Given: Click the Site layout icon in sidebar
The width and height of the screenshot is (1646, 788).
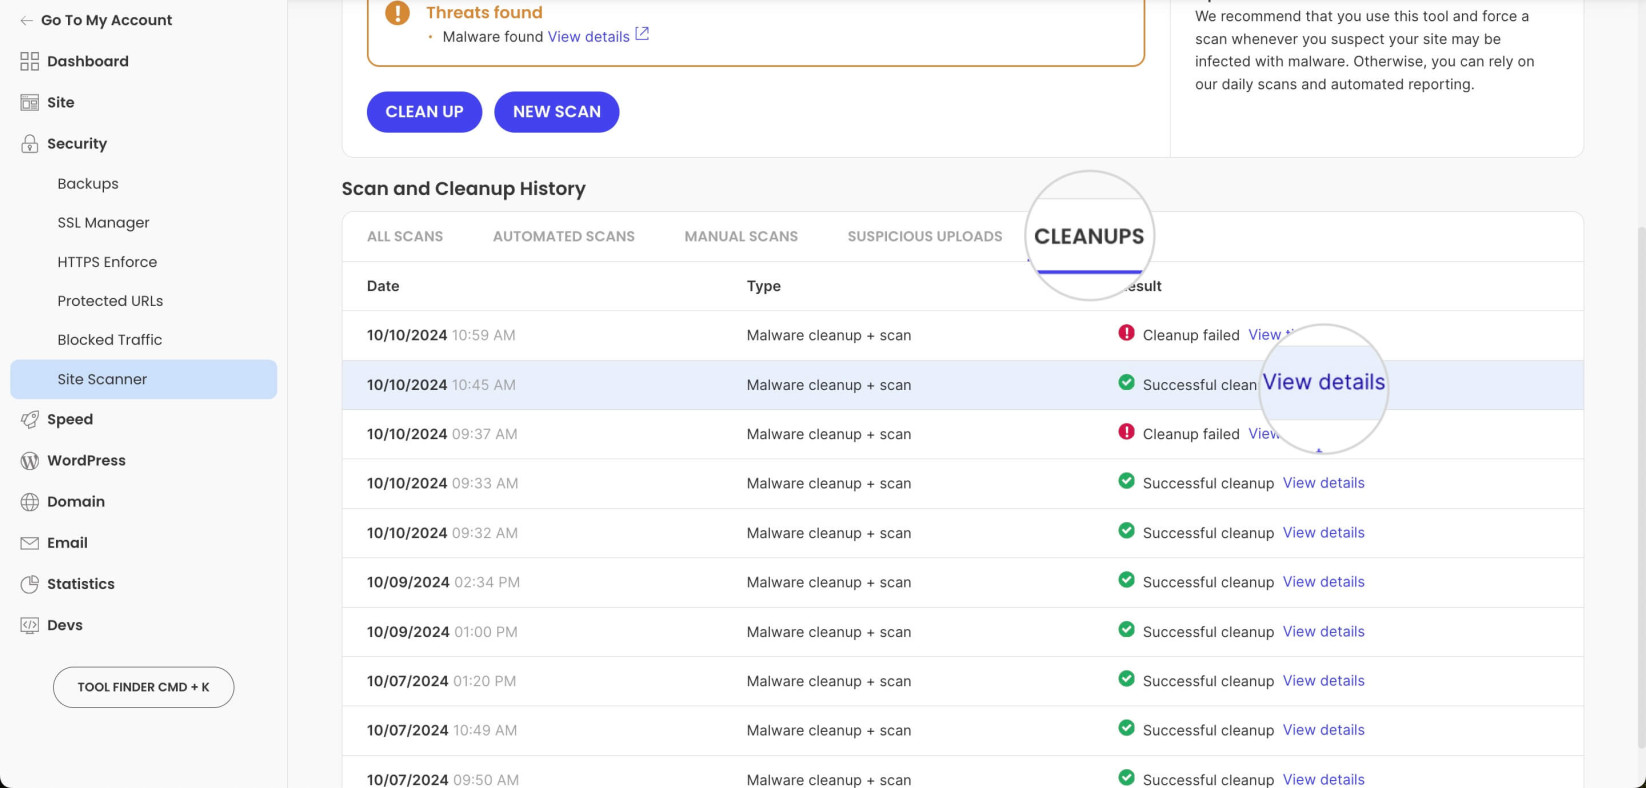Looking at the screenshot, I should click(x=30, y=102).
